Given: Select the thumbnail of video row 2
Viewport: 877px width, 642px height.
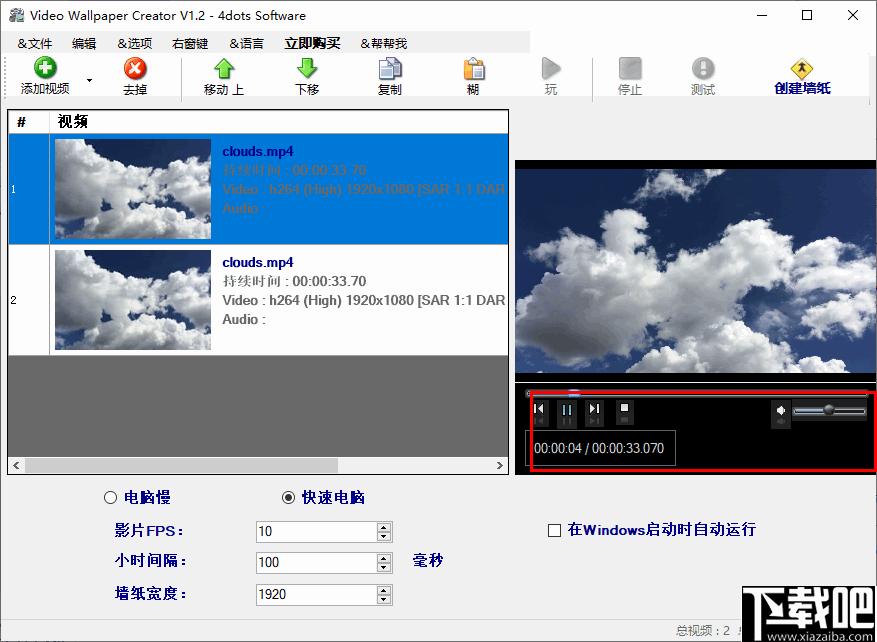Looking at the screenshot, I should point(133,300).
